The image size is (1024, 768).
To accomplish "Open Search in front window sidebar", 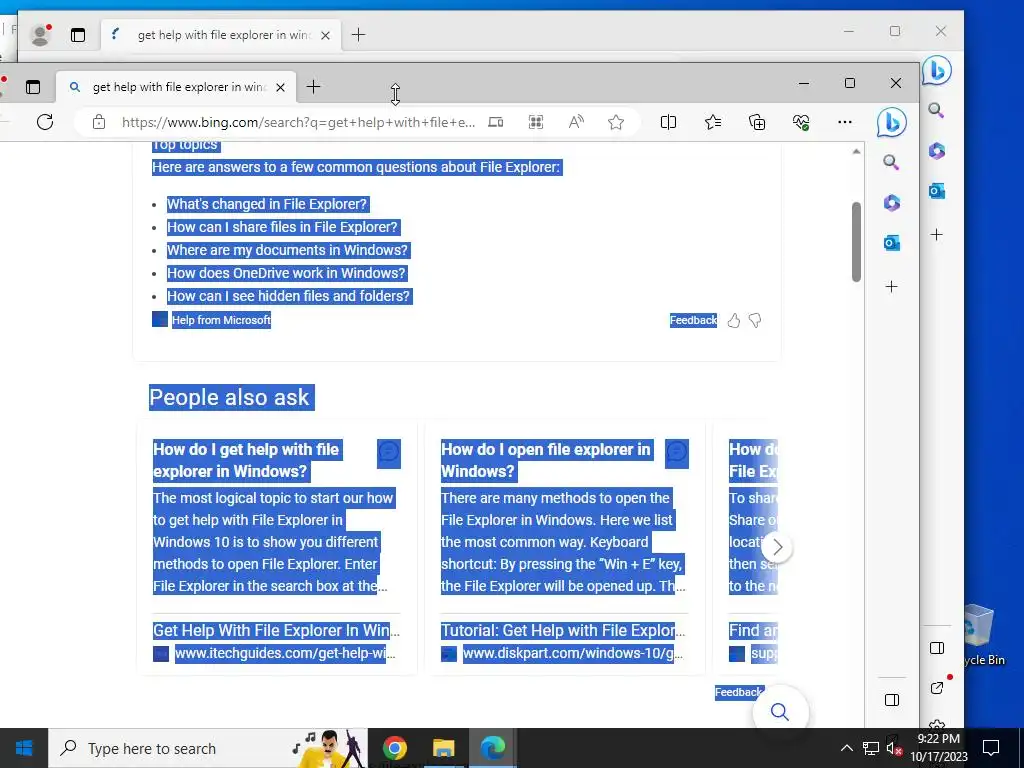I will click(x=891, y=162).
